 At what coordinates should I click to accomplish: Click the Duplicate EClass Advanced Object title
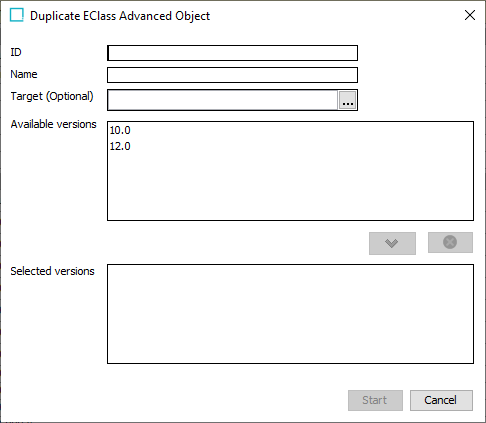click(120, 16)
